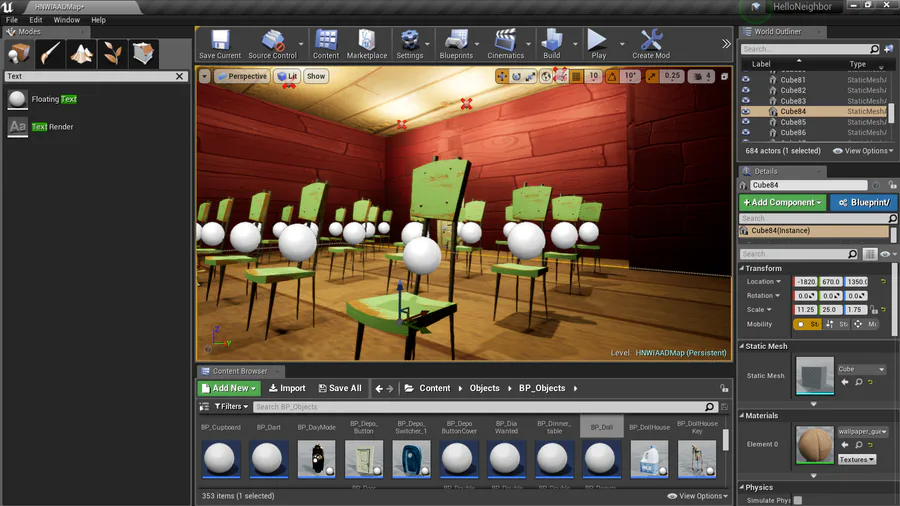Viewport: 900px width, 506px height.
Task: Select the translate gizmo tool in viewport
Action: (x=502, y=76)
